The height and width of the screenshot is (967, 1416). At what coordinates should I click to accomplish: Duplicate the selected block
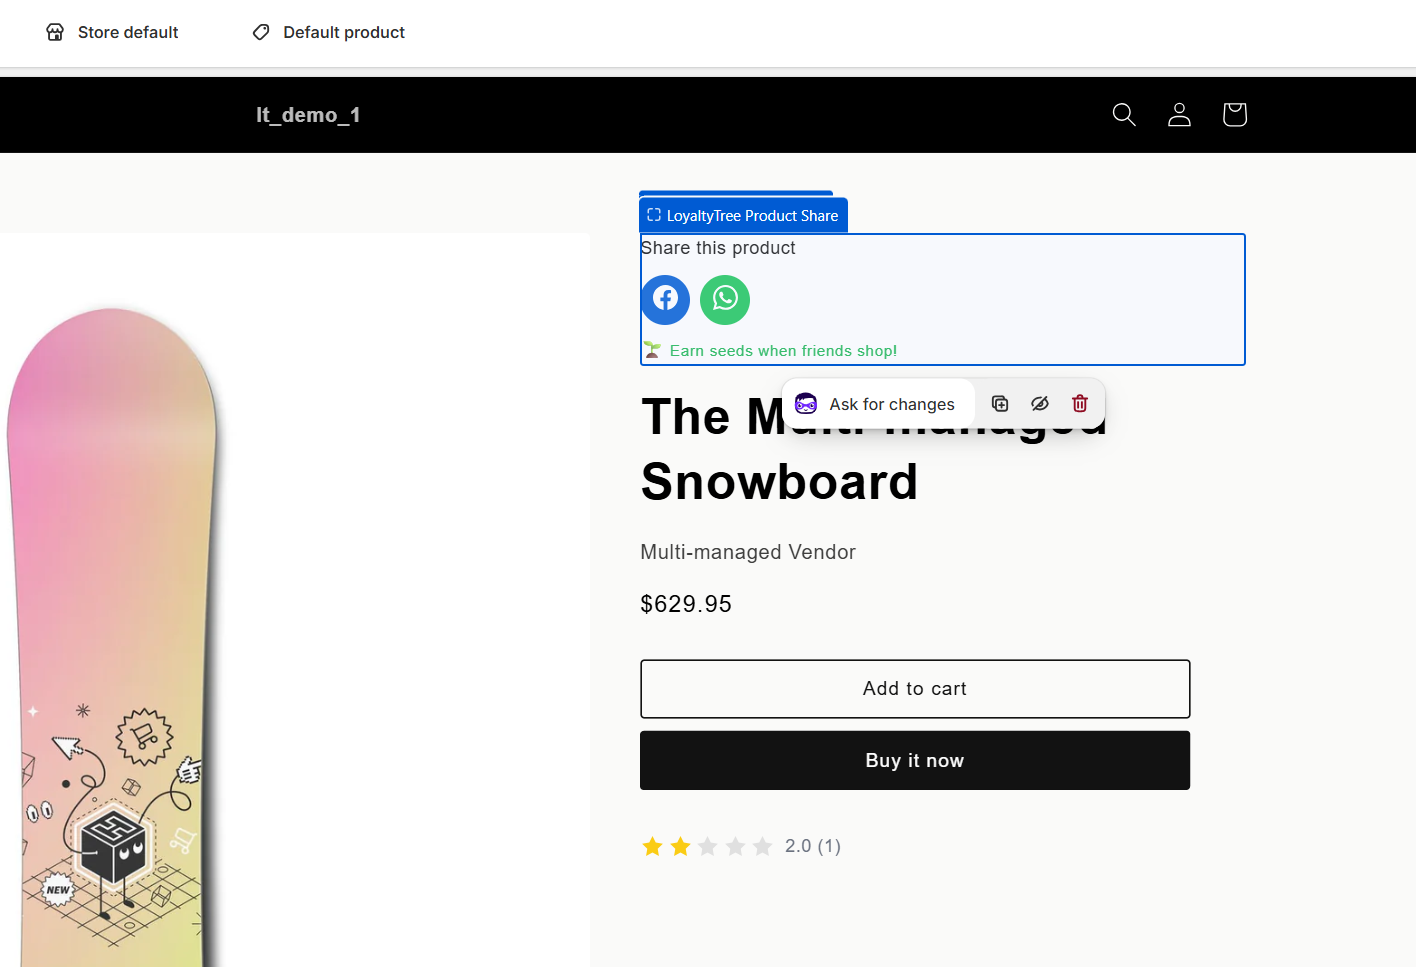1000,404
